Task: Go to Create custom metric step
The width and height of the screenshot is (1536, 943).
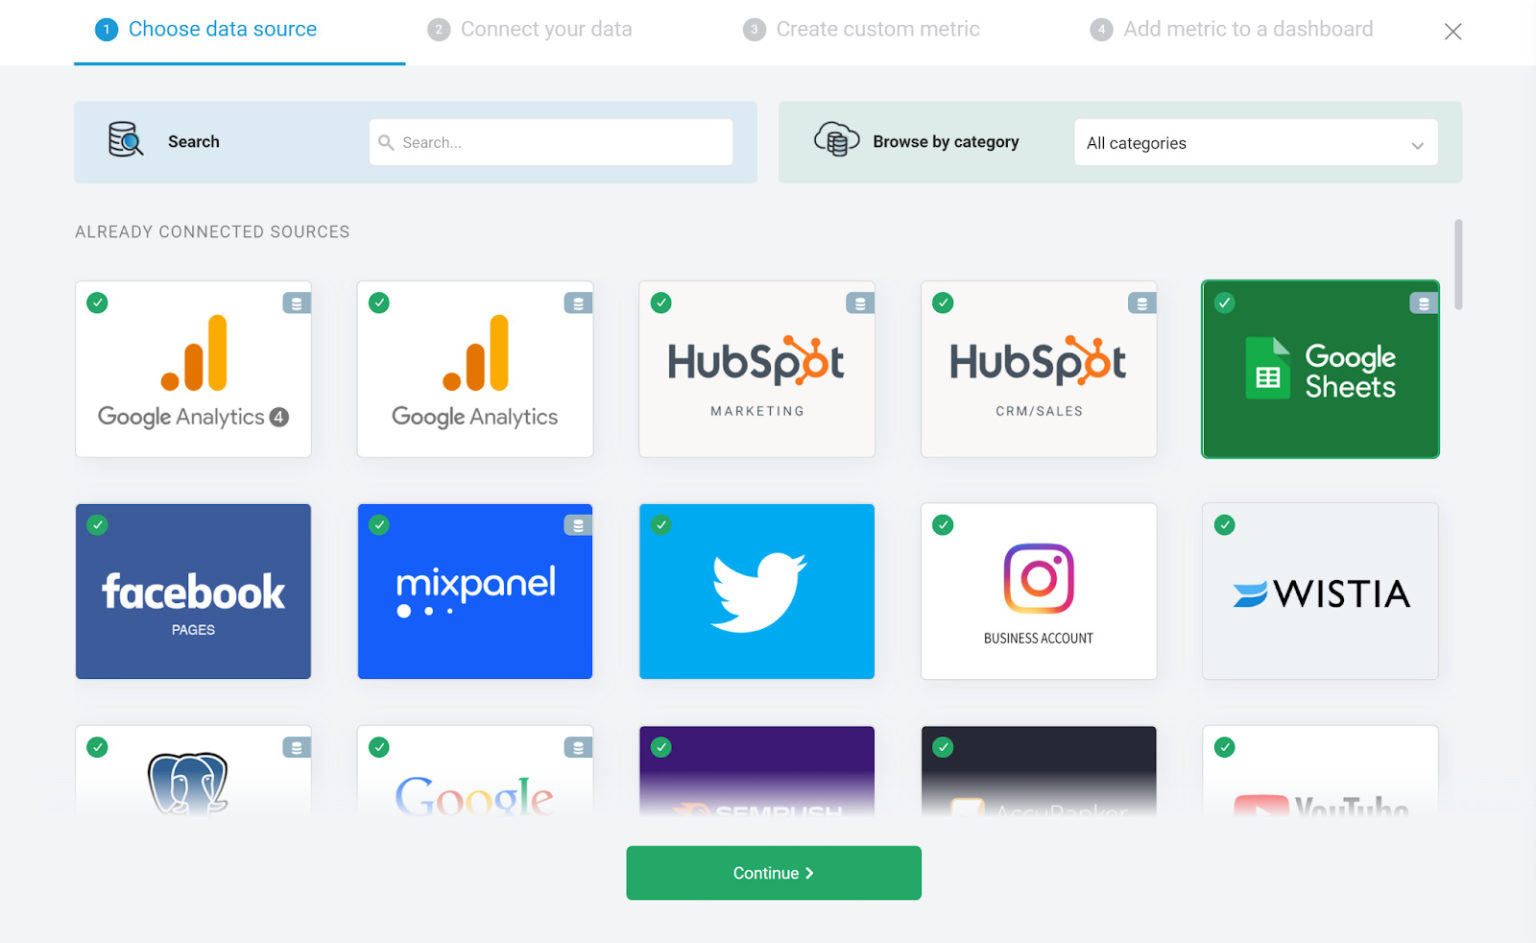Action: click(877, 29)
